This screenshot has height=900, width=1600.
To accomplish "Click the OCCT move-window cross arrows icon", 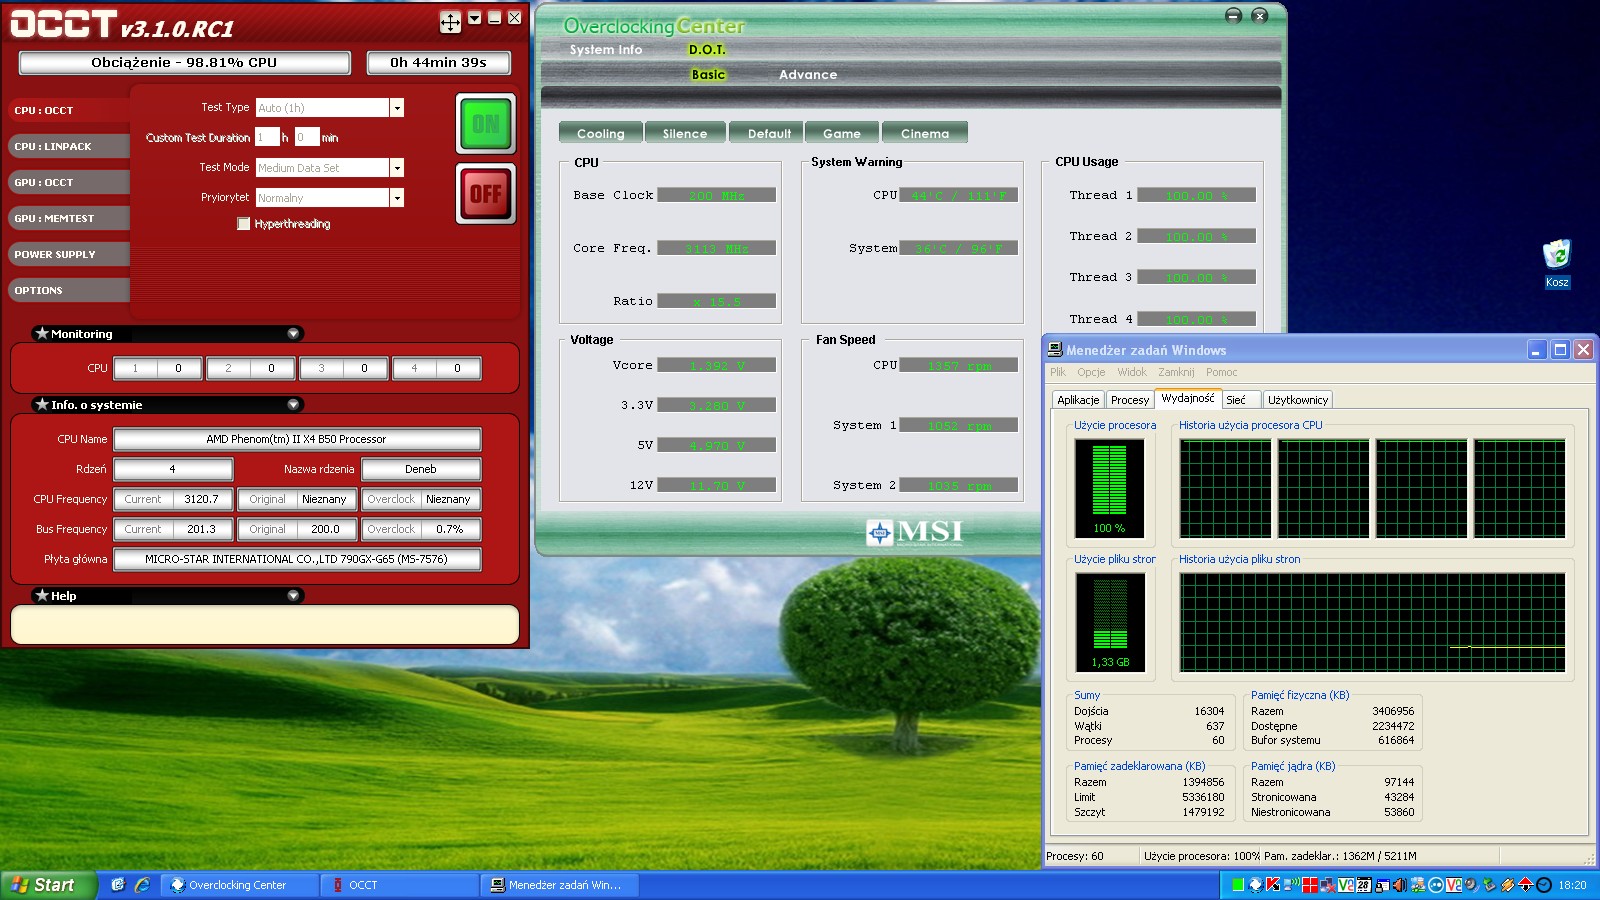I will 450,21.
